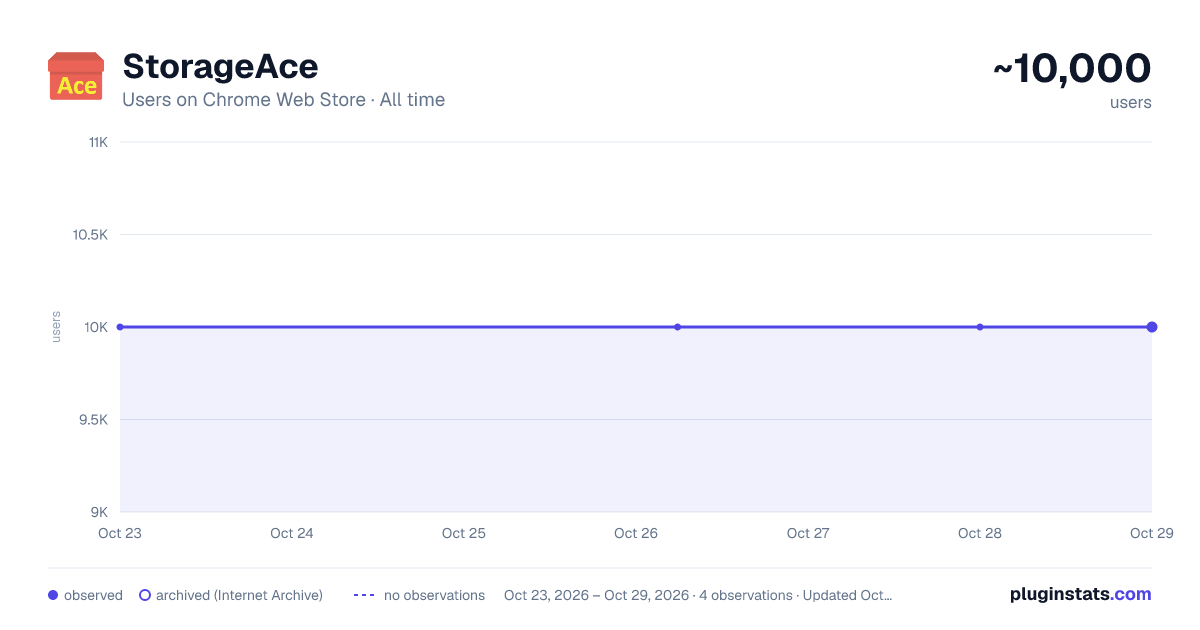Click the 9.5K y-axis label
Viewport: 1200px width, 630px height.
pos(93,419)
